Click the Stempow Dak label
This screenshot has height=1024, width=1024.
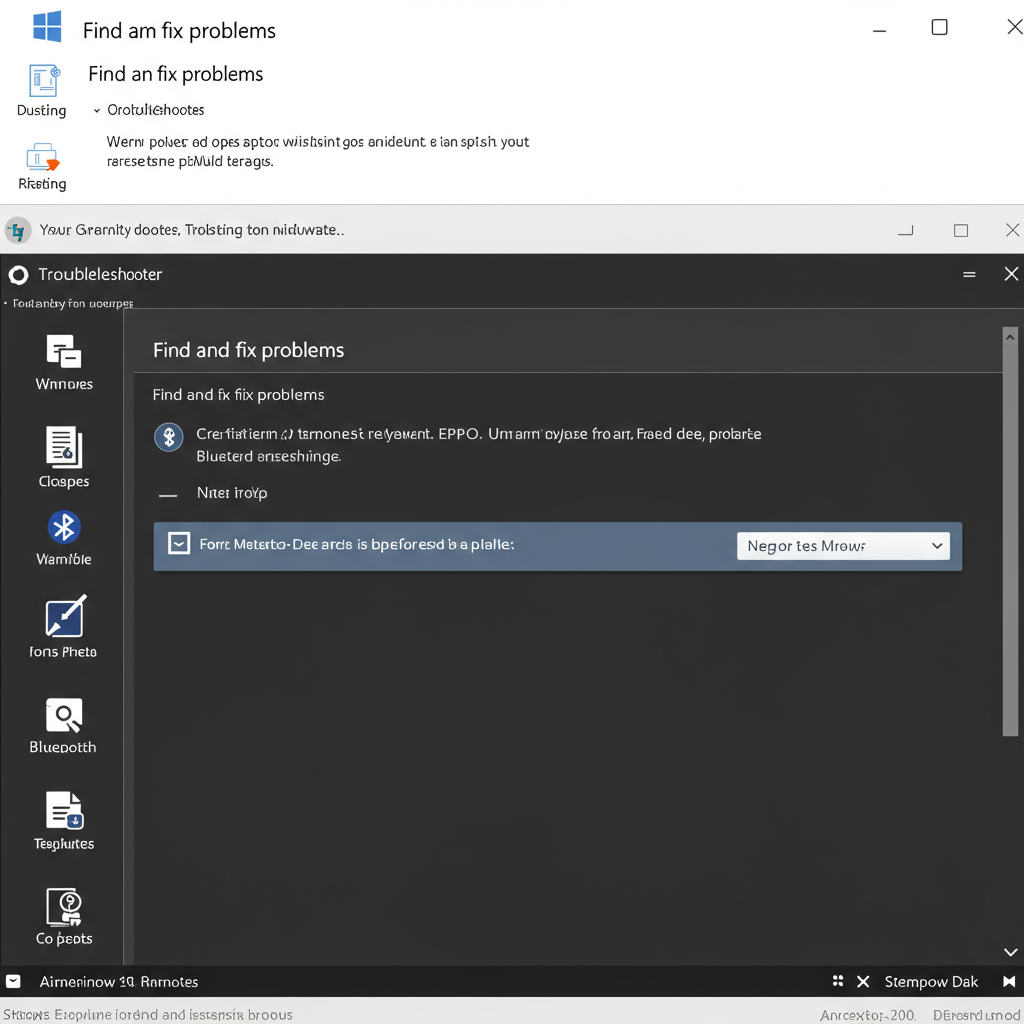pyautogui.click(x=931, y=982)
